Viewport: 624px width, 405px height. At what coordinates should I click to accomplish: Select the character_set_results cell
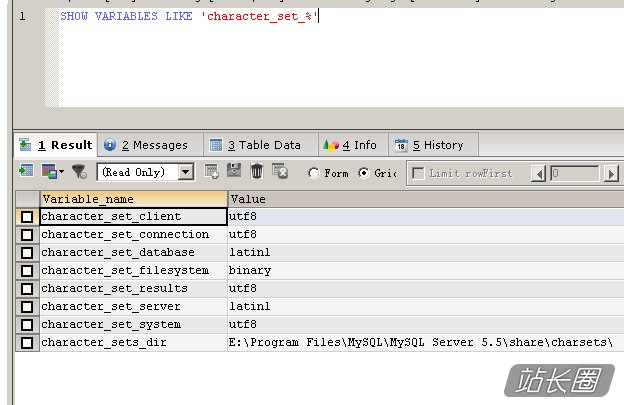[134, 288]
